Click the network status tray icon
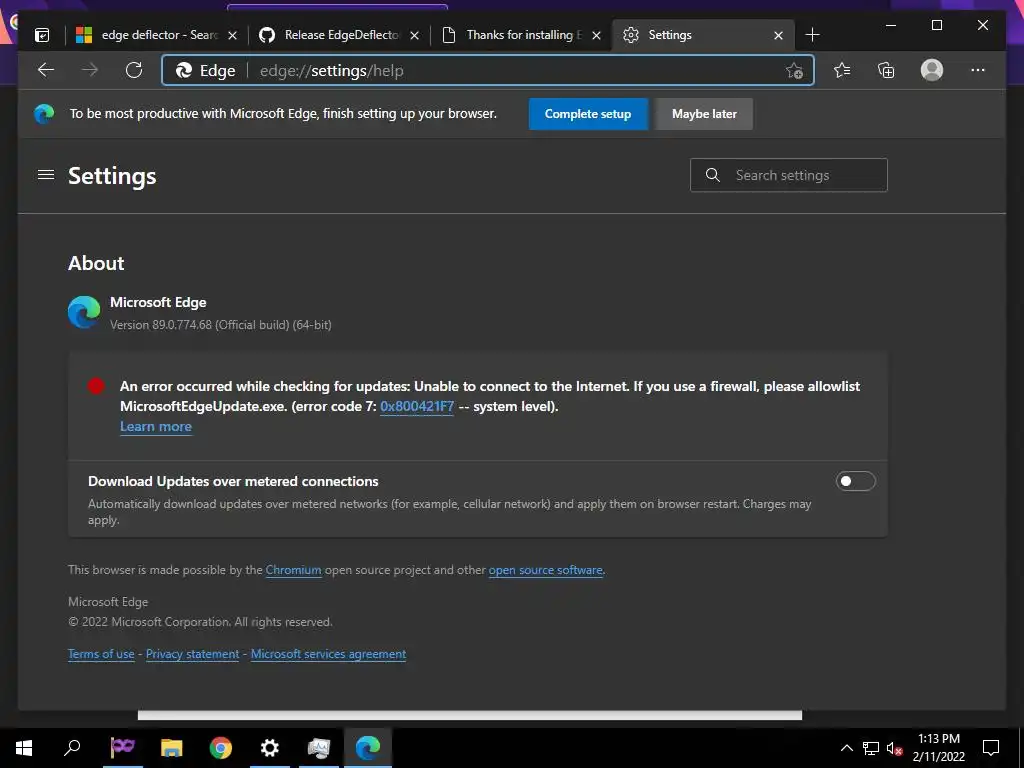Screen dimensions: 1024x768 pyautogui.click(x=871, y=748)
